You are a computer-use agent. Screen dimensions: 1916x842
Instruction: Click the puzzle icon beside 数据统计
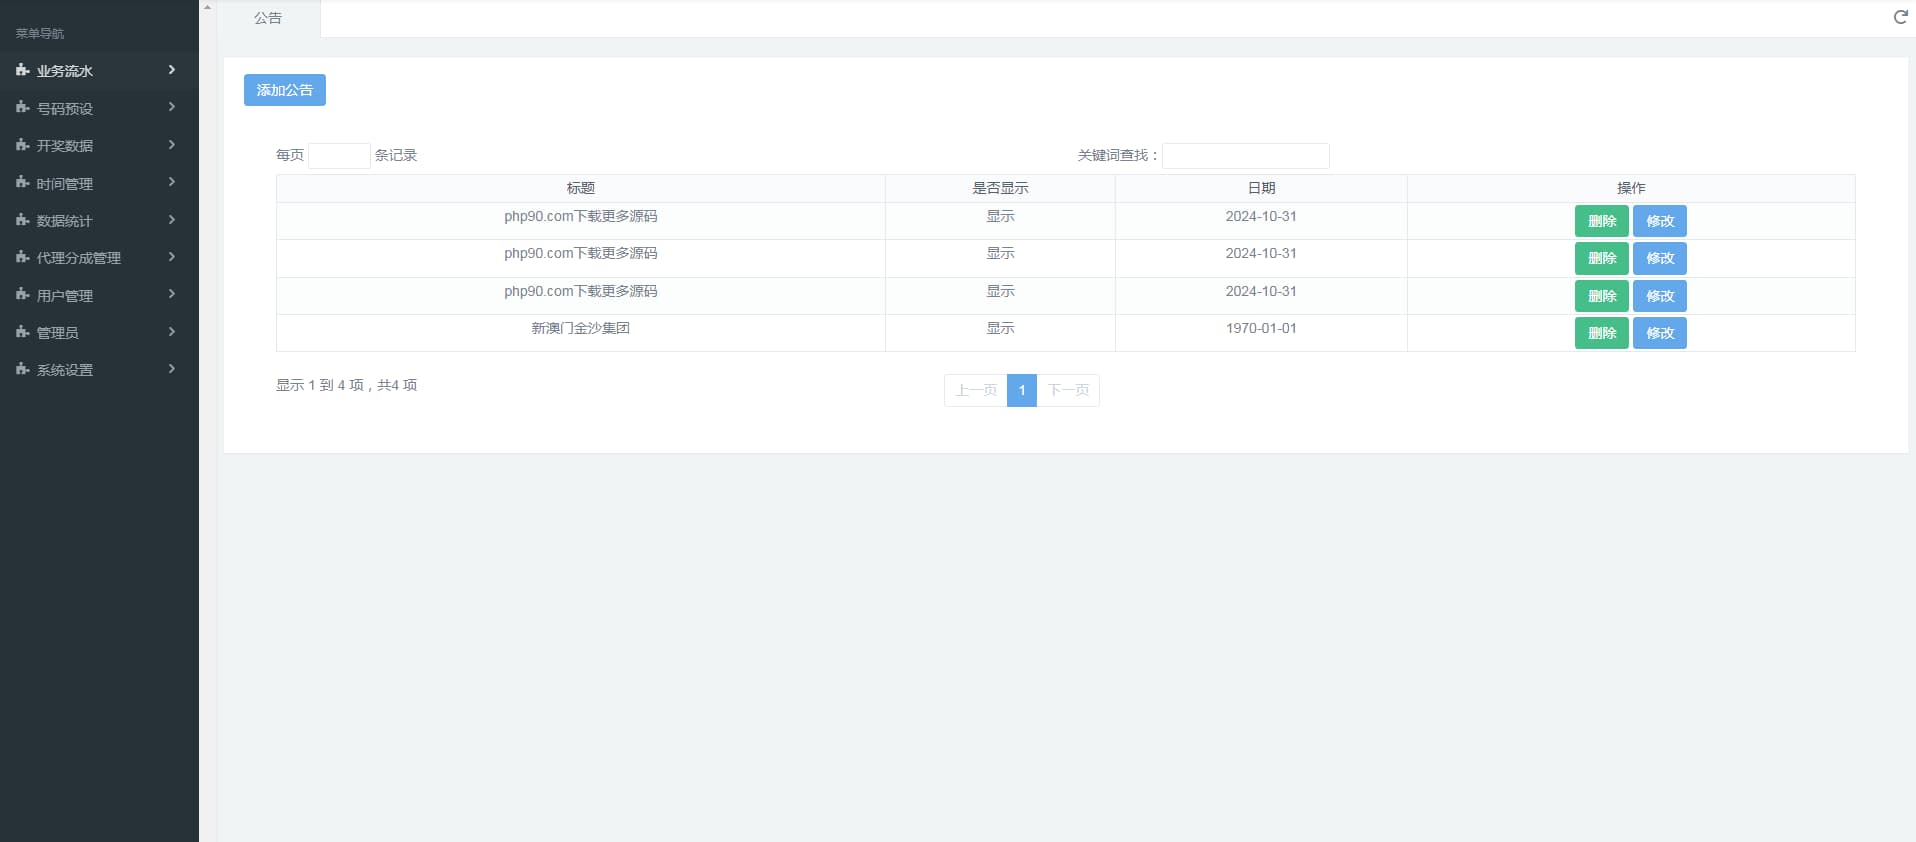coord(22,220)
